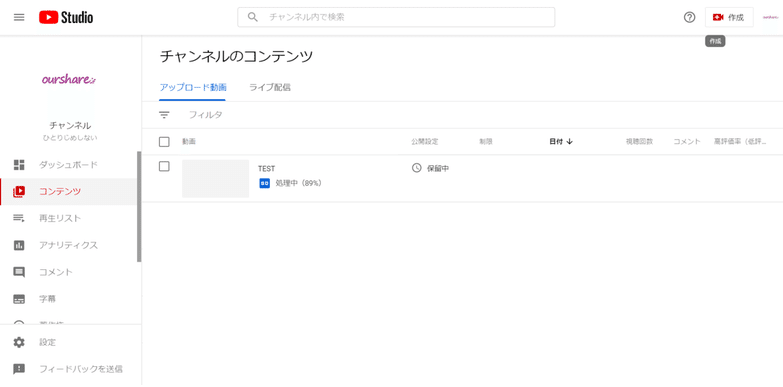Click the ダッシュボード dashboard icon
Image resolution: width=783 pixels, height=387 pixels.
pos(19,165)
